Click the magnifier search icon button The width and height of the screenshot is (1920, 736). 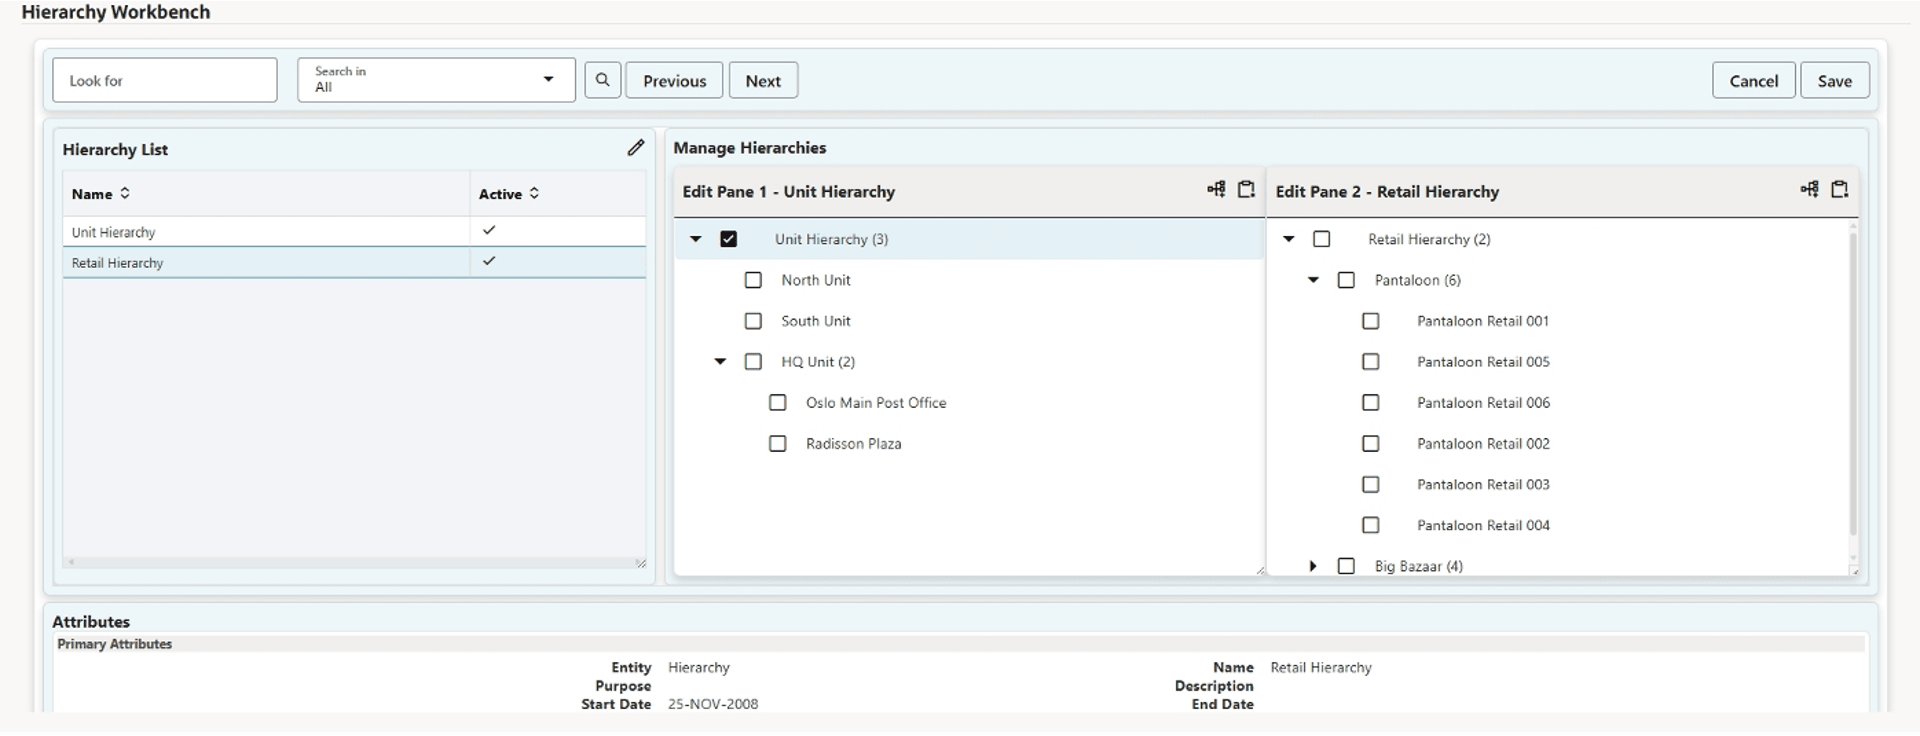[x=602, y=80]
